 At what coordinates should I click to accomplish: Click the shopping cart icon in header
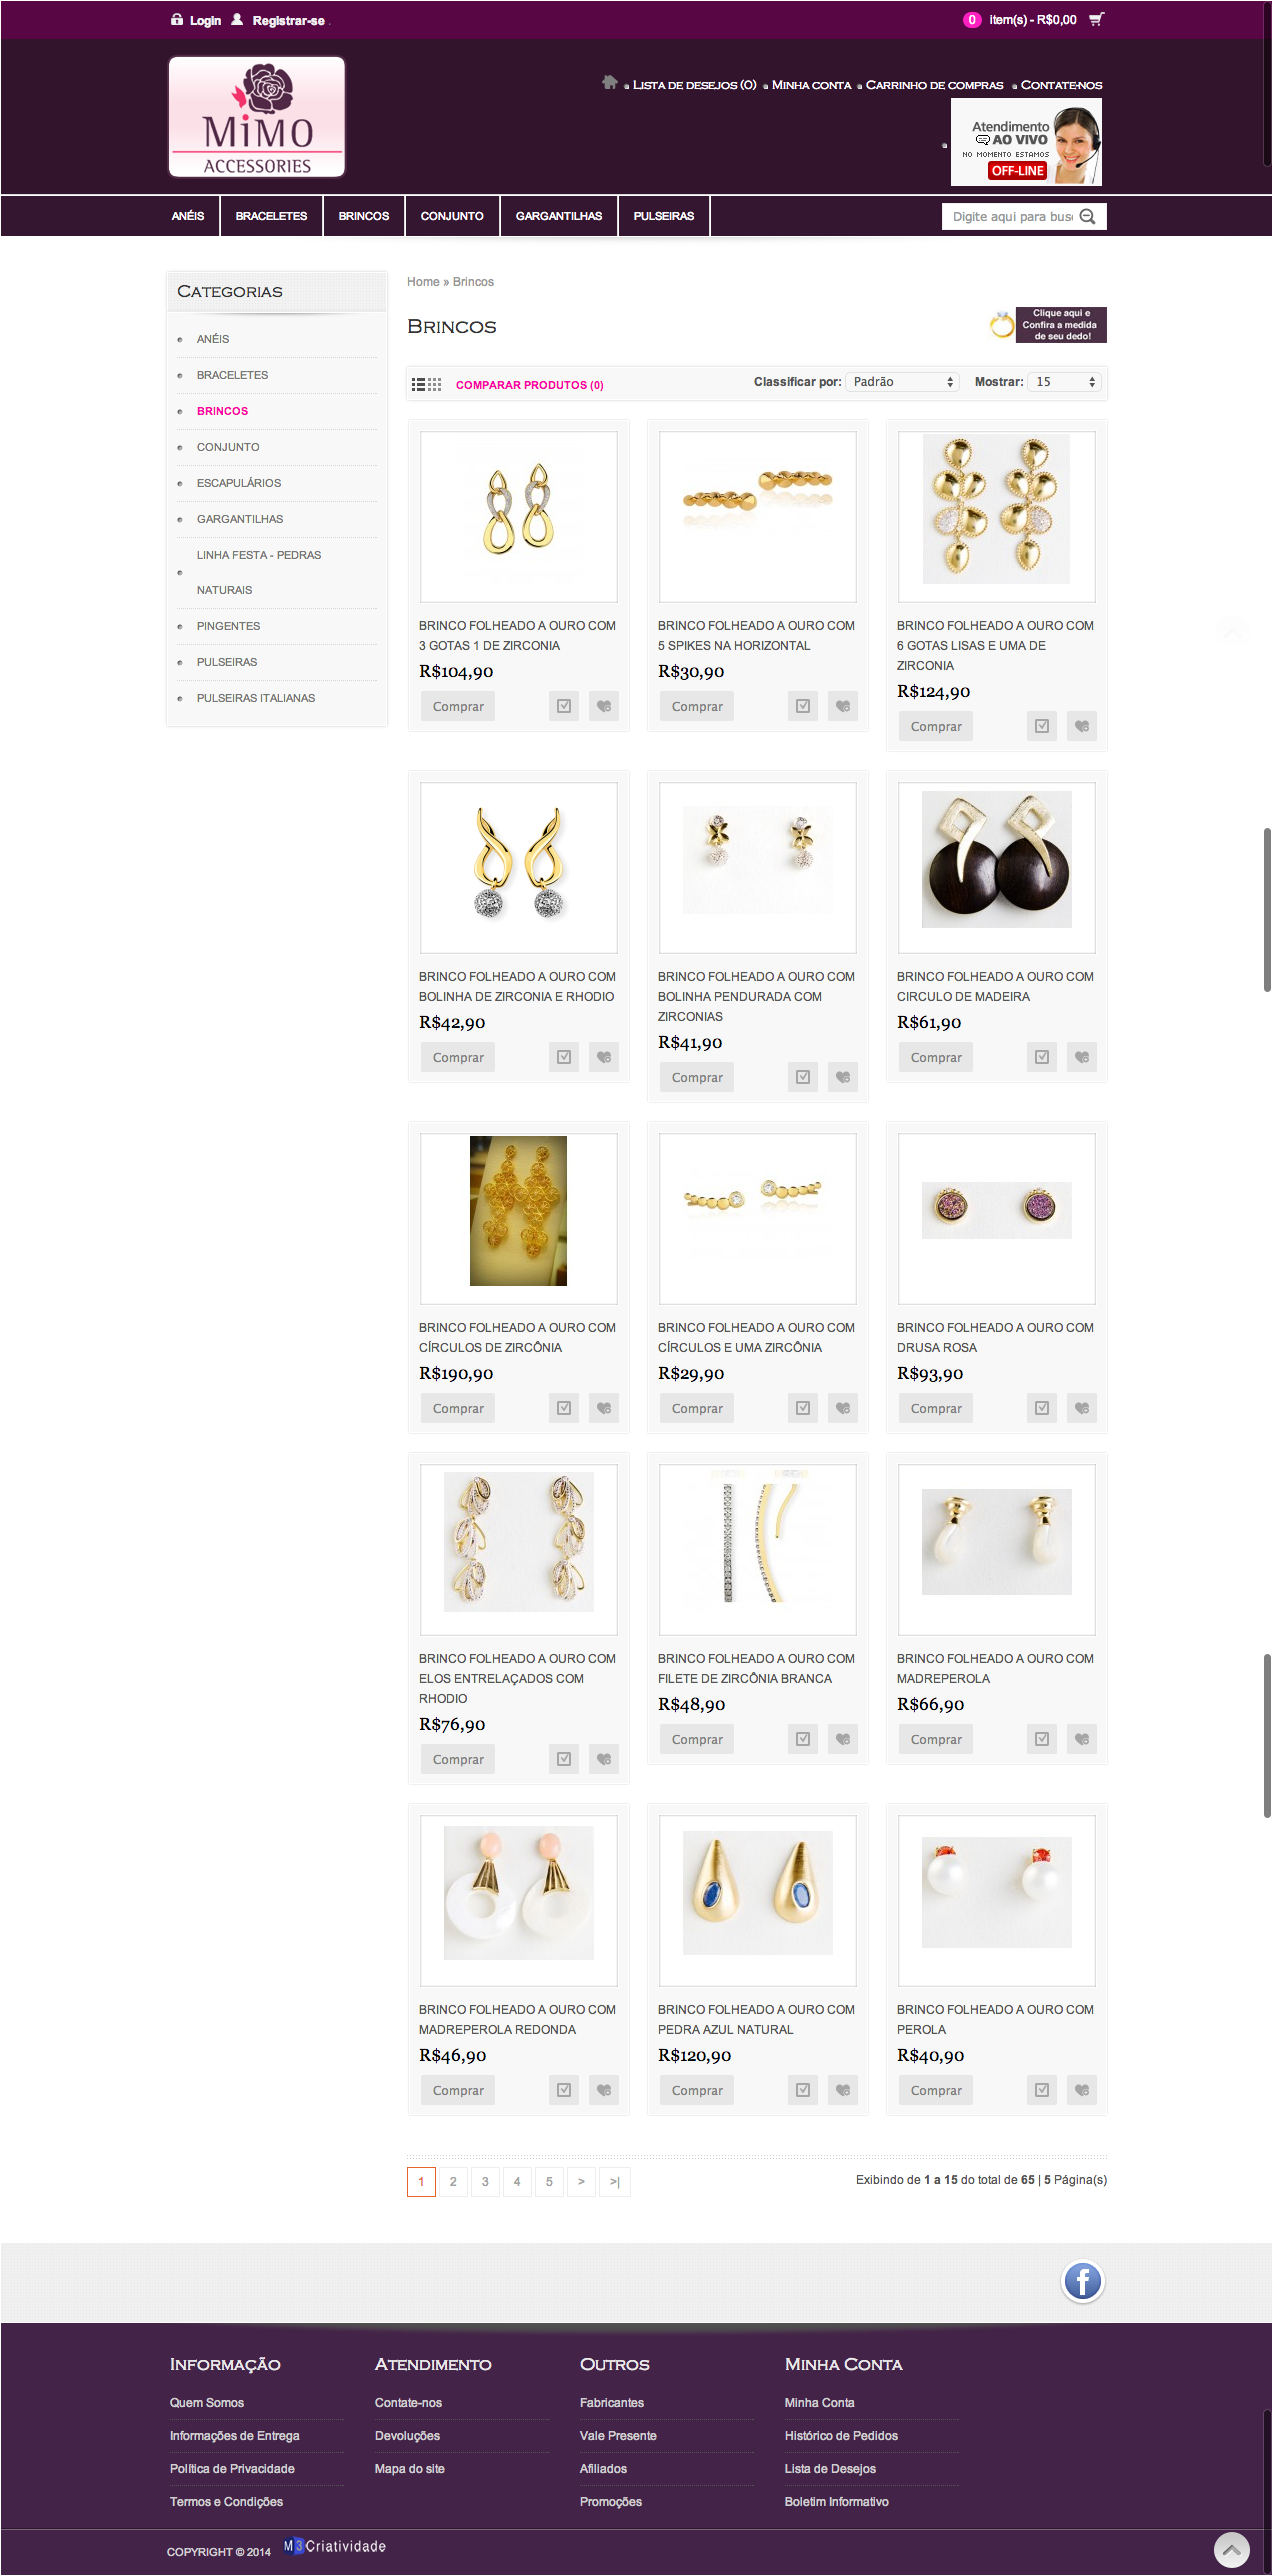click(1096, 19)
